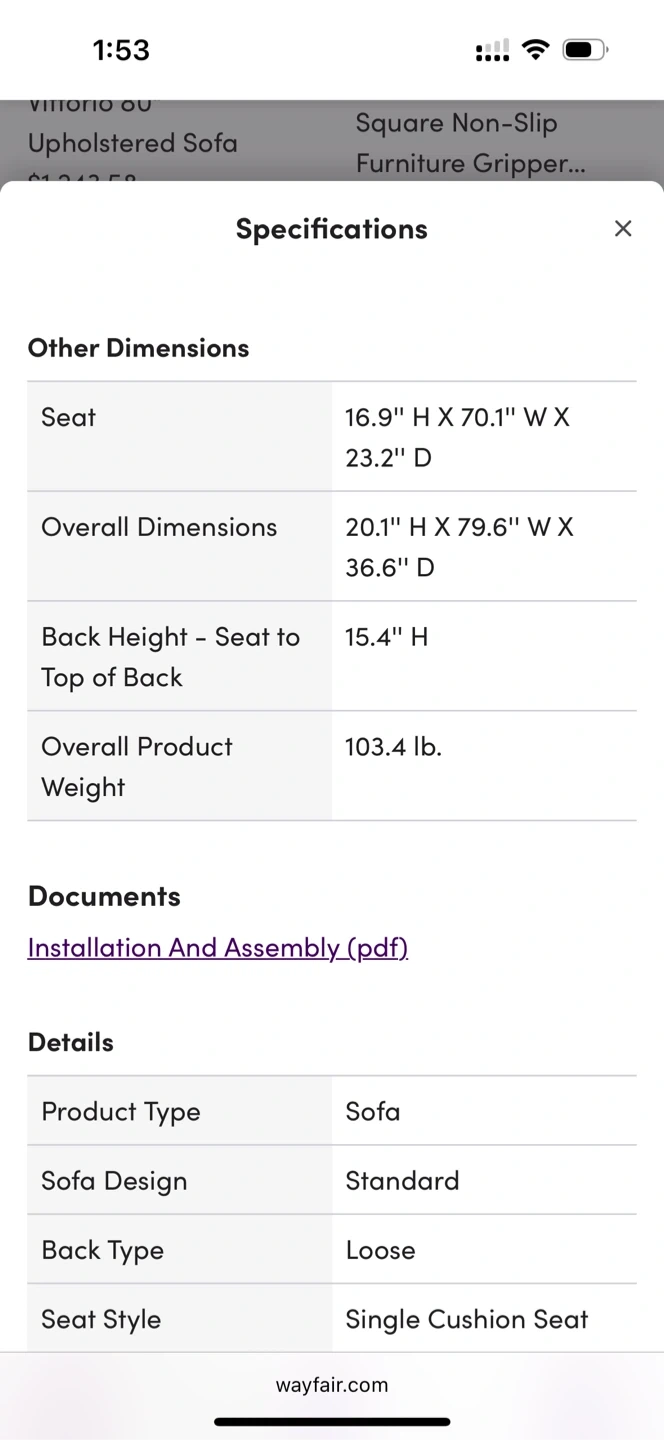Select the Vittorio Upholstered Sofa product behind the panel
The width and height of the screenshot is (664, 1440).
click(x=133, y=143)
